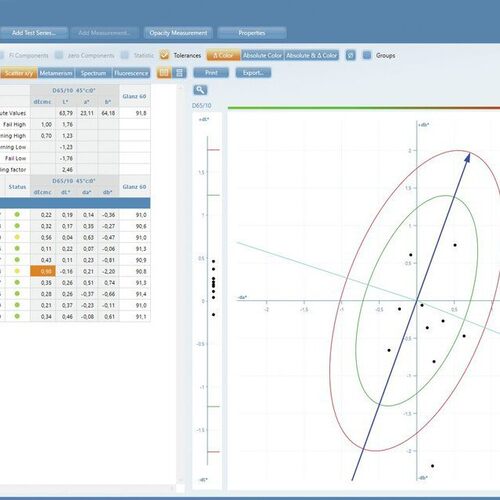500x500 pixels.
Task: Select the Absolute Color view mode
Action: (x=262, y=55)
